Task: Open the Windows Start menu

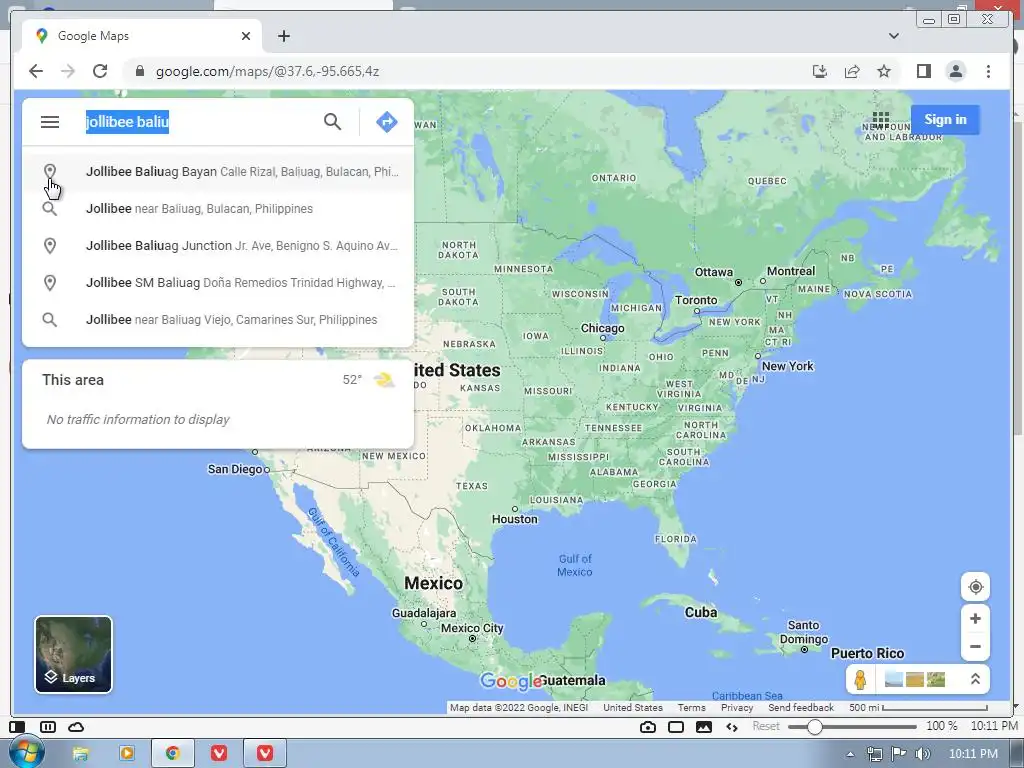Action: point(25,752)
